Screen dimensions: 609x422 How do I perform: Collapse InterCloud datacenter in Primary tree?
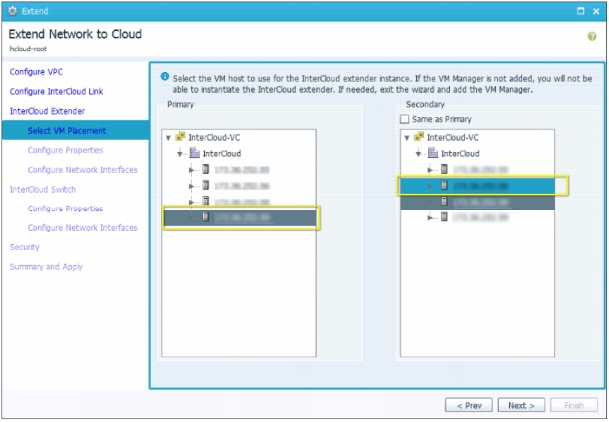180,154
